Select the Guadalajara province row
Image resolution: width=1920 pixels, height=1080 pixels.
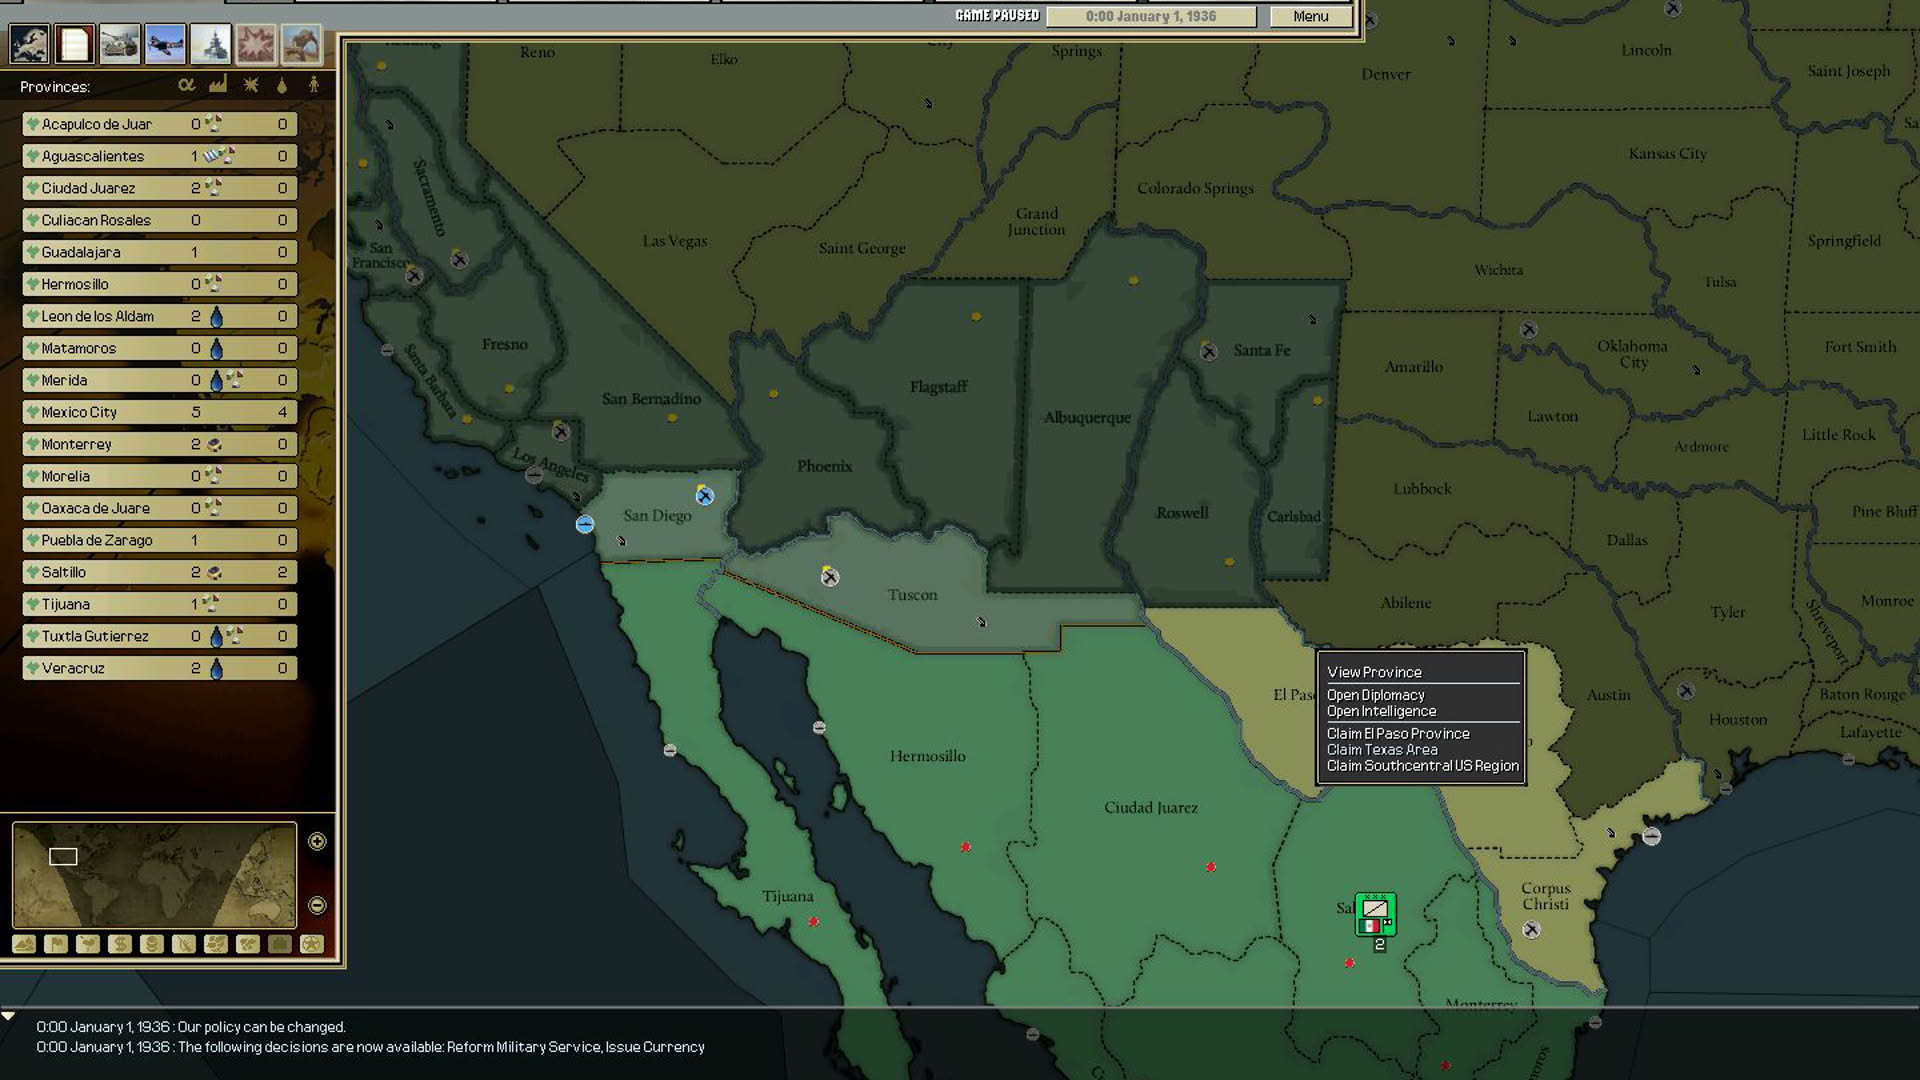[160, 252]
